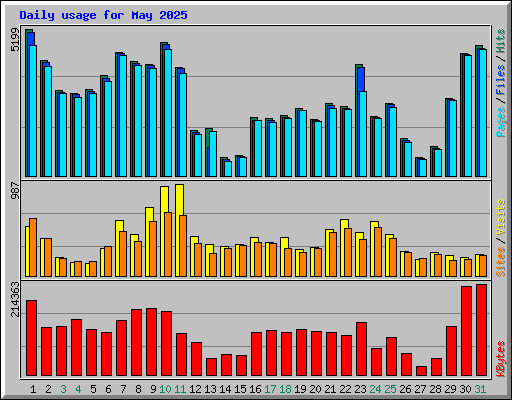Image resolution: width=512 pixels, height=400 pixels.
Task: Click the 5199 axis value
Action: pyautogui.click(x=15, y=40)
